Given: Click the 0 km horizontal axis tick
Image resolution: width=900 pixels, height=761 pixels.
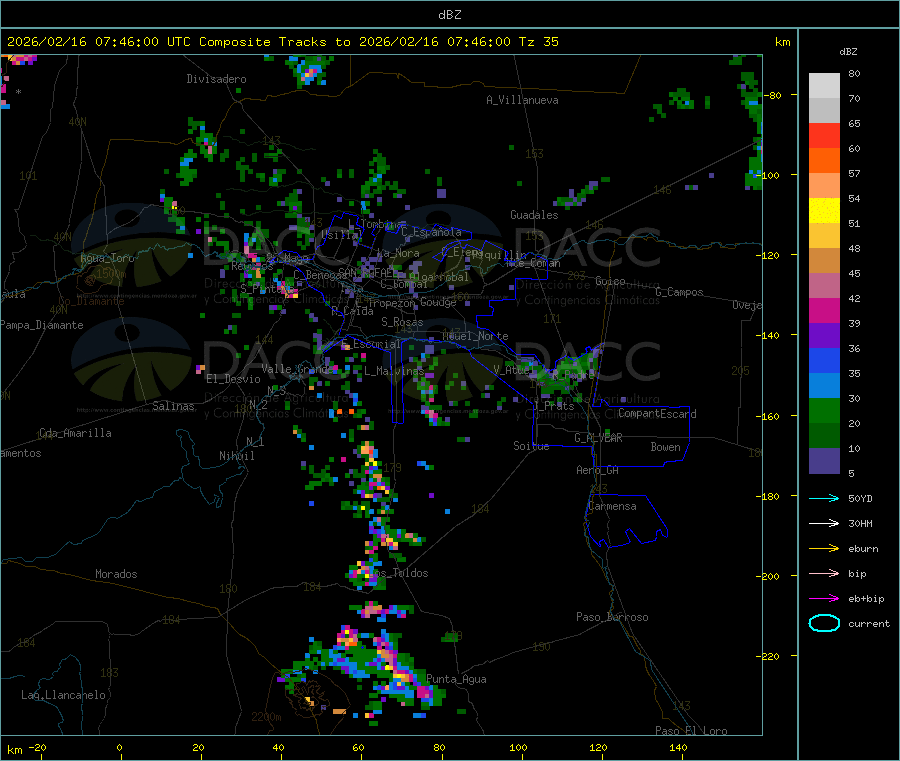Looking at the screenshot, I should click(119, 747).
